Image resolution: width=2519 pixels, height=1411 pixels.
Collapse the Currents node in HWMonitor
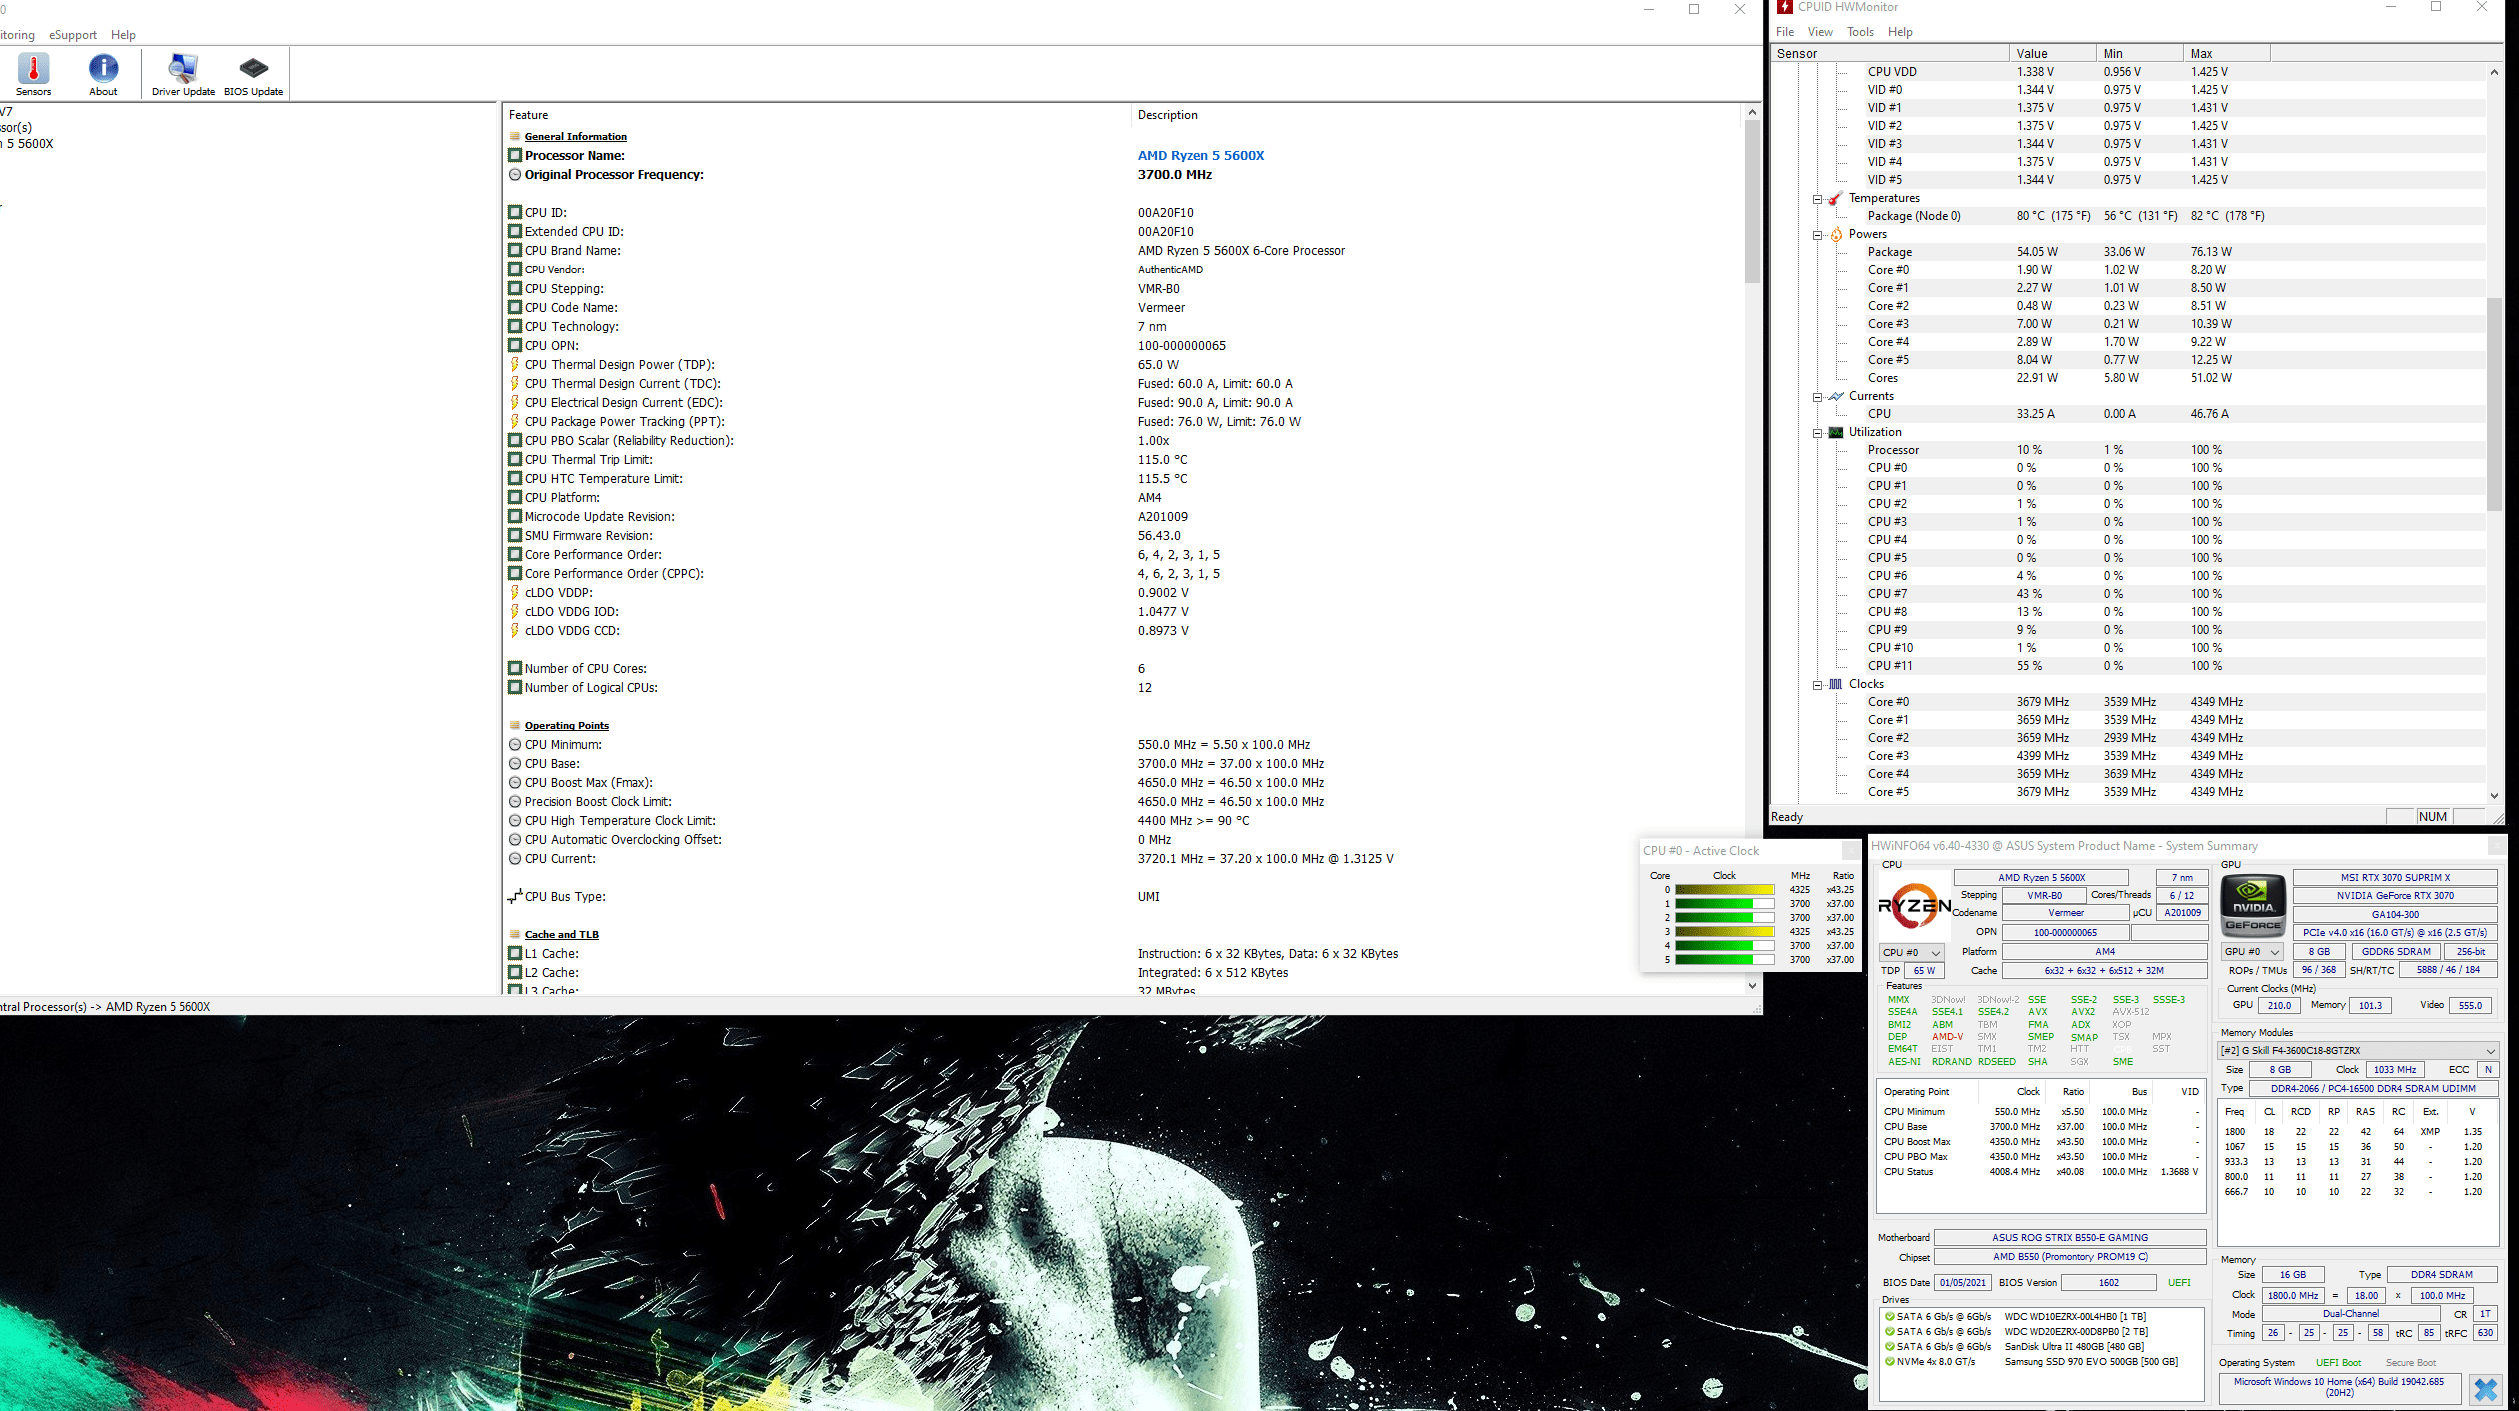click(x=1818, y=397)
